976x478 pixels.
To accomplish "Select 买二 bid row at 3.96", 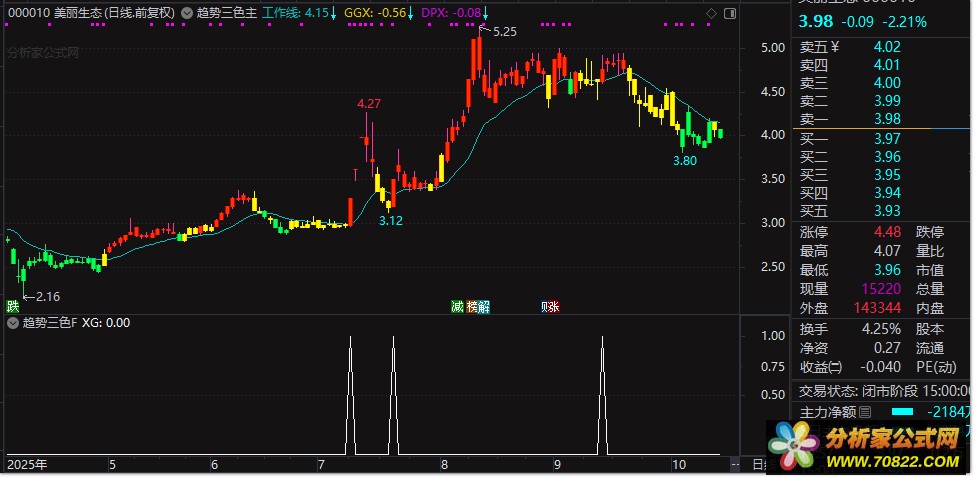I will click(x=883, y=157).
